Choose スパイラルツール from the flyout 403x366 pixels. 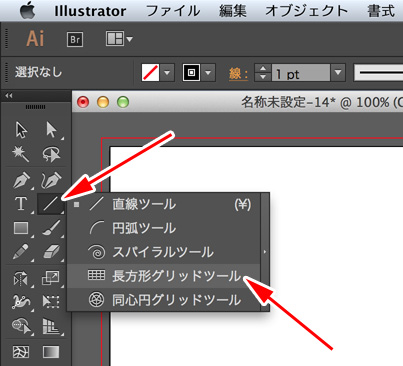pos(164,252)
